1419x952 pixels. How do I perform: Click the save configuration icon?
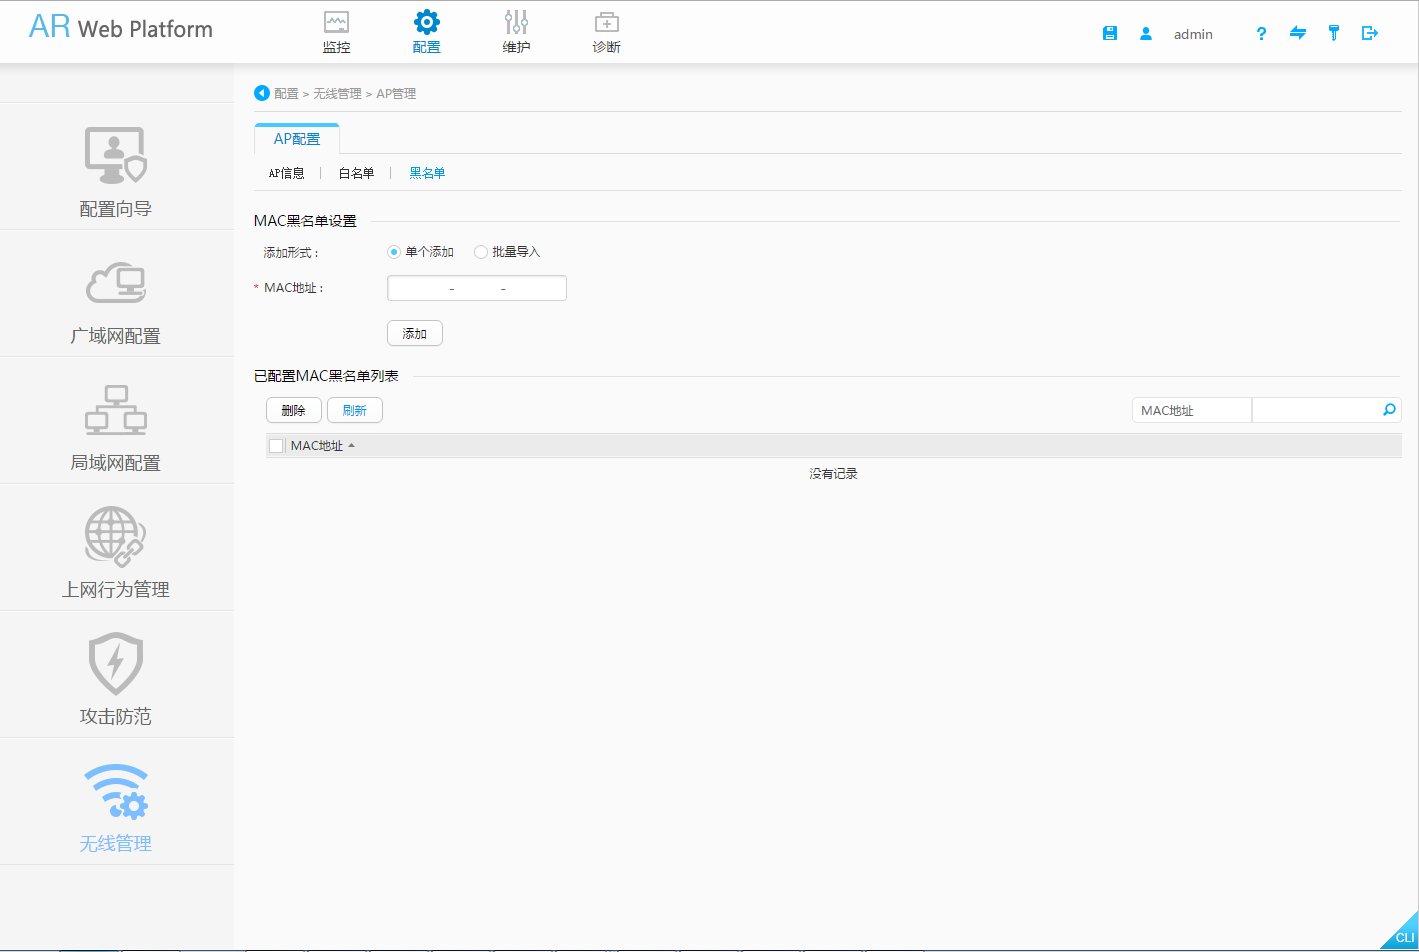pyautogui.click(x=1110, y=32)
